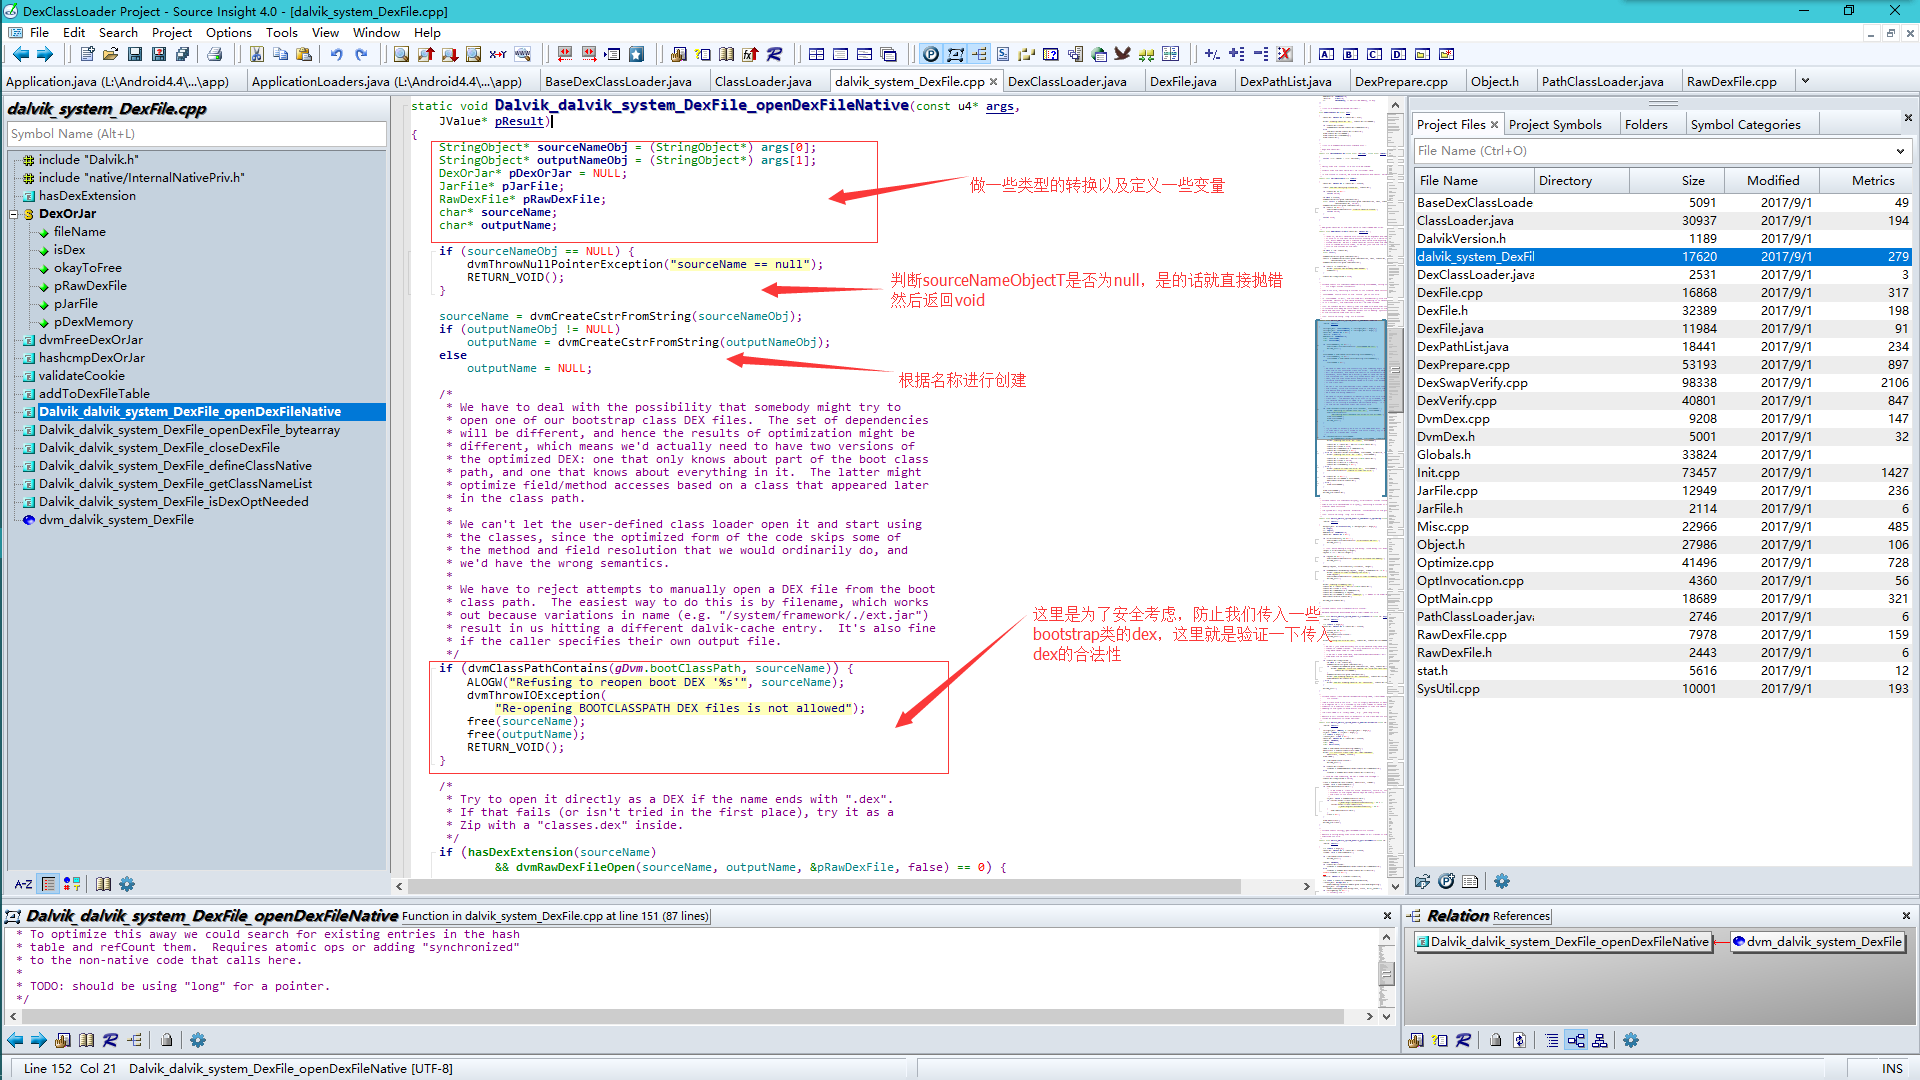Toggle A-Z sorting in symbol window

click(23, 884)
